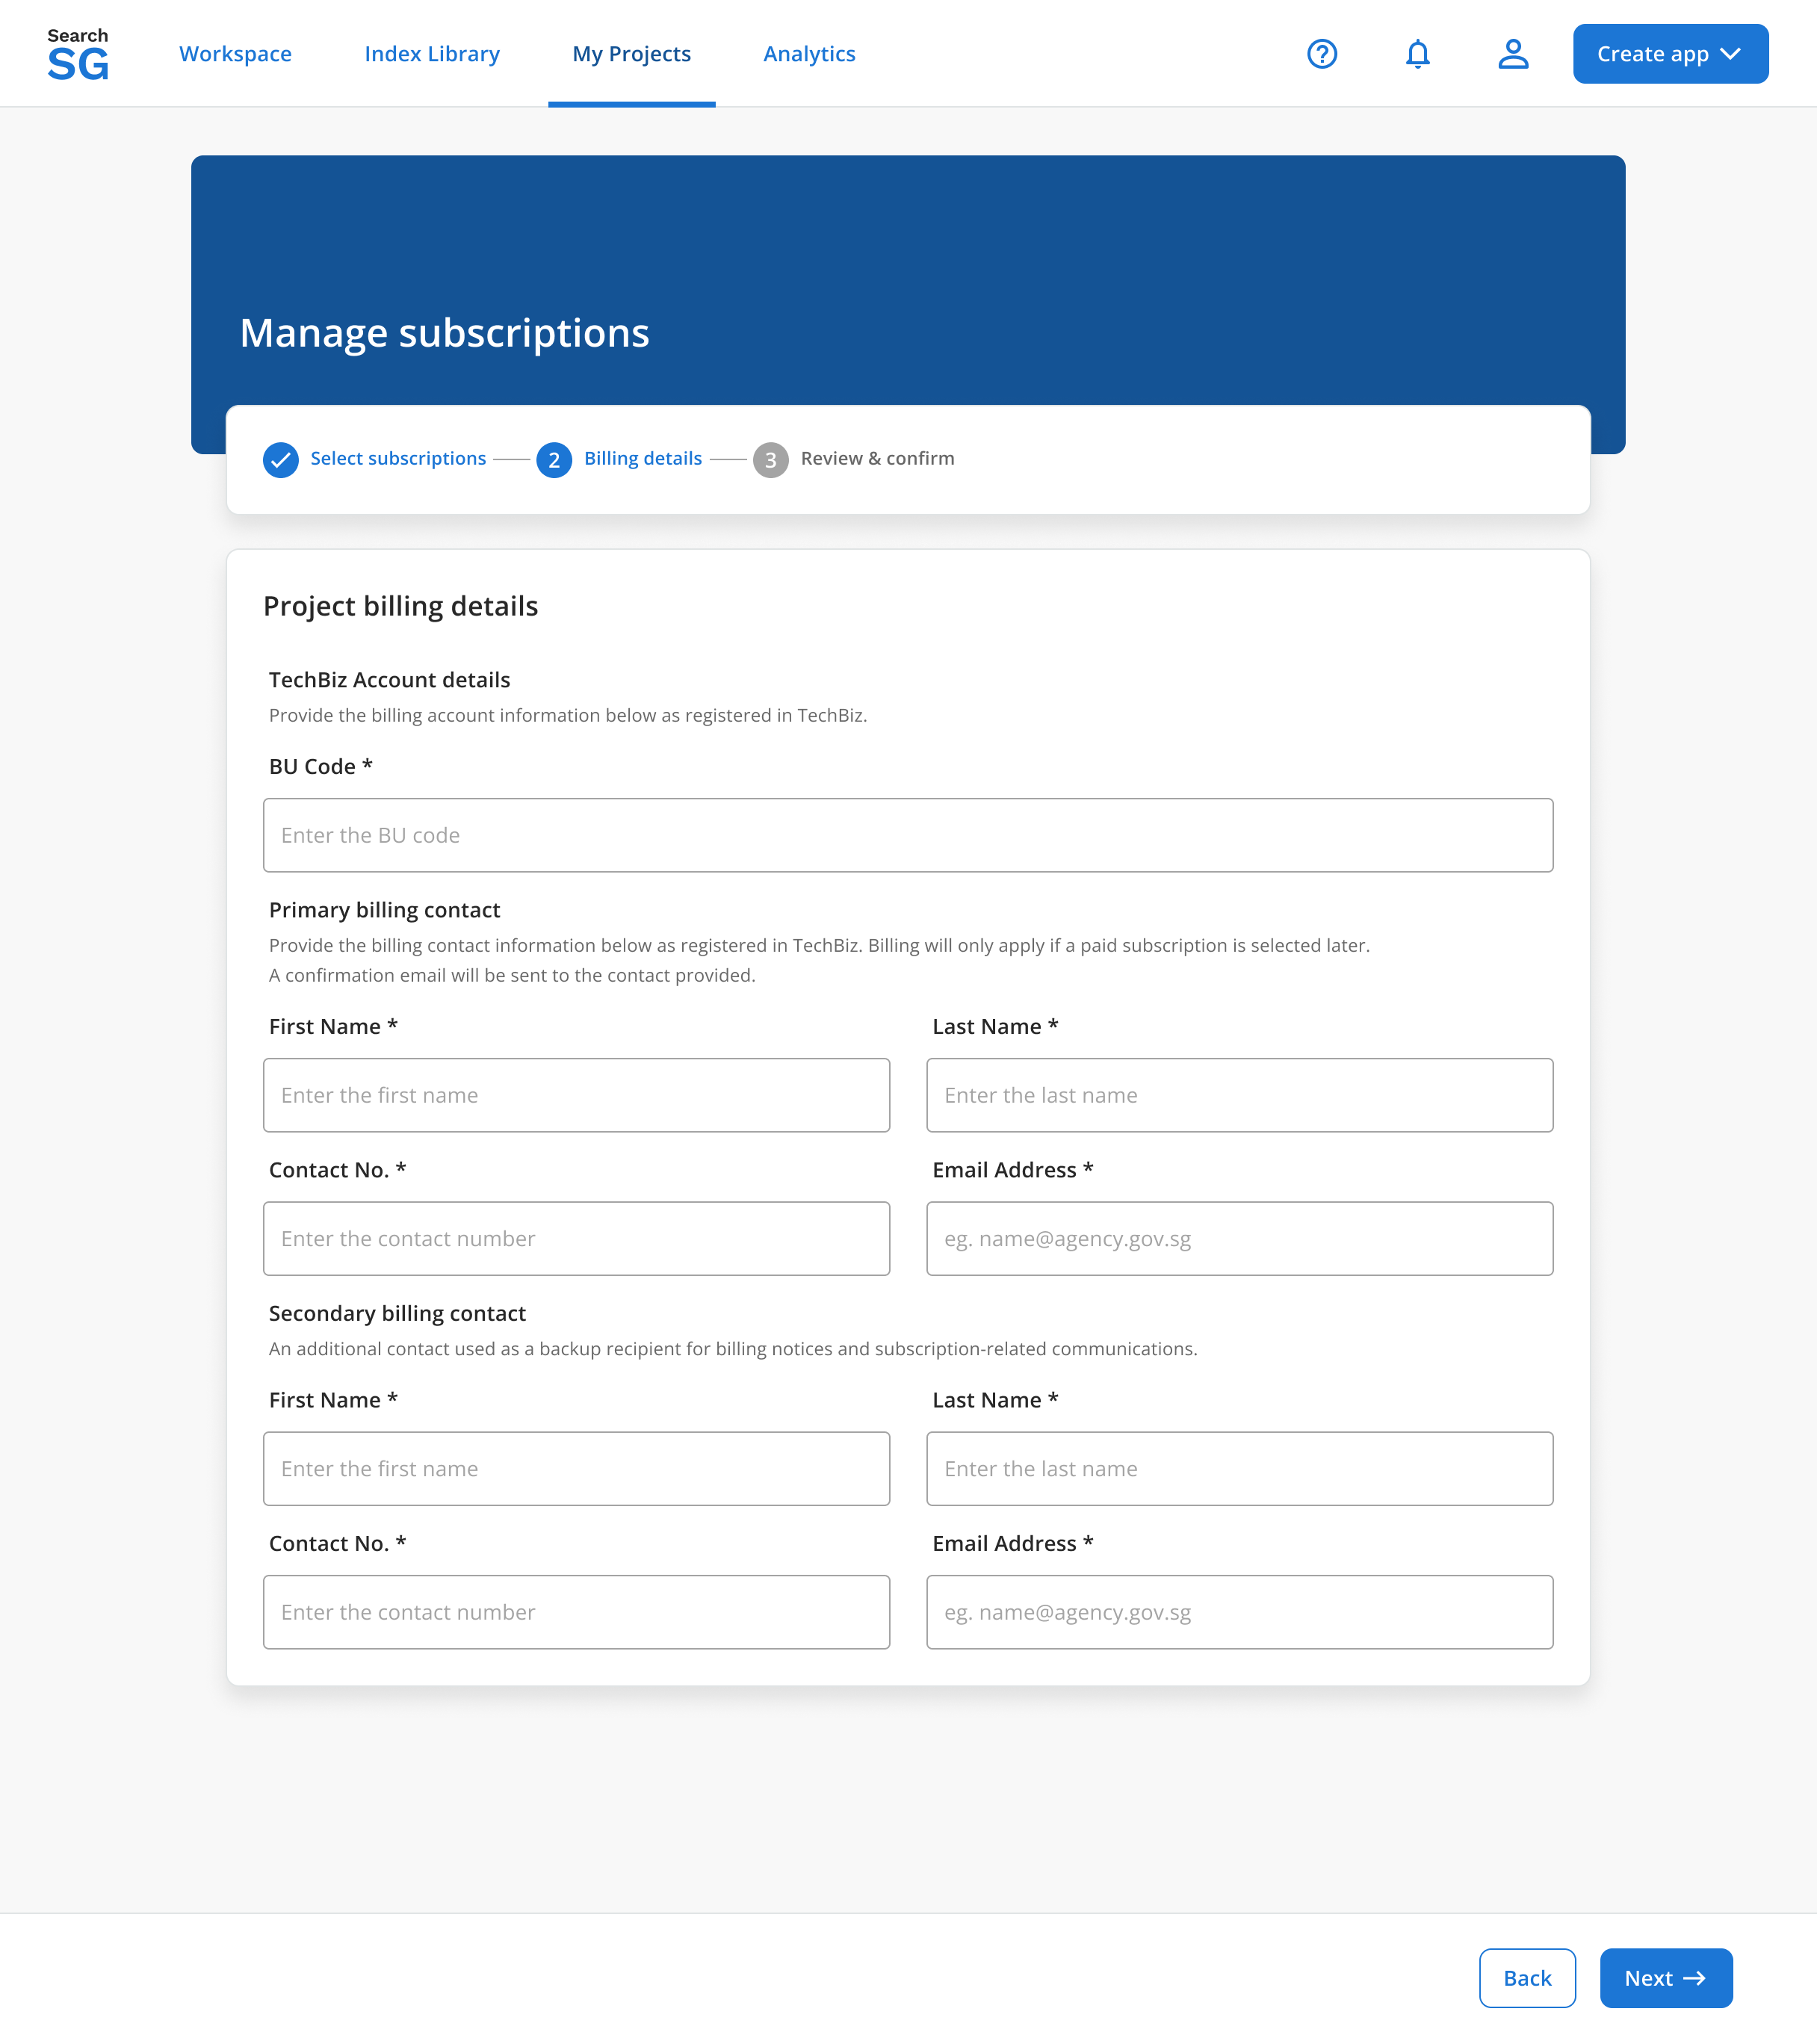Open the notifications bell icon
The image size is (1817, 2044).
click(1417, 54)
